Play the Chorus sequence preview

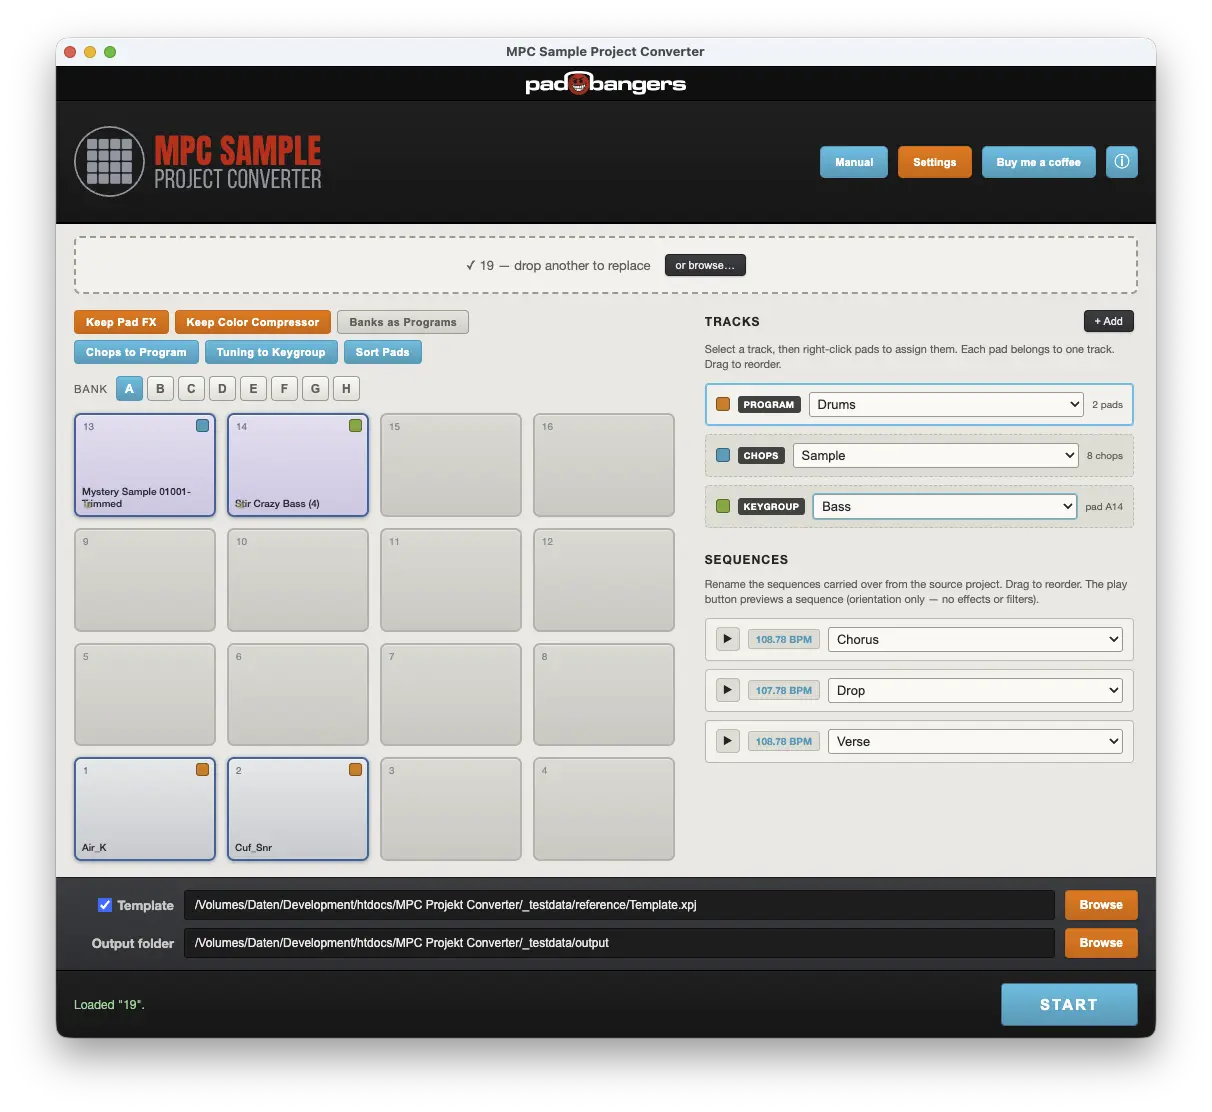point(728,639)
